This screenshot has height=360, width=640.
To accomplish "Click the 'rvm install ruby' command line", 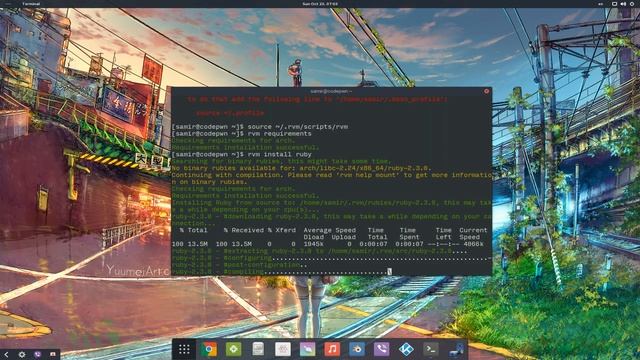I will [x=242, y=154].
